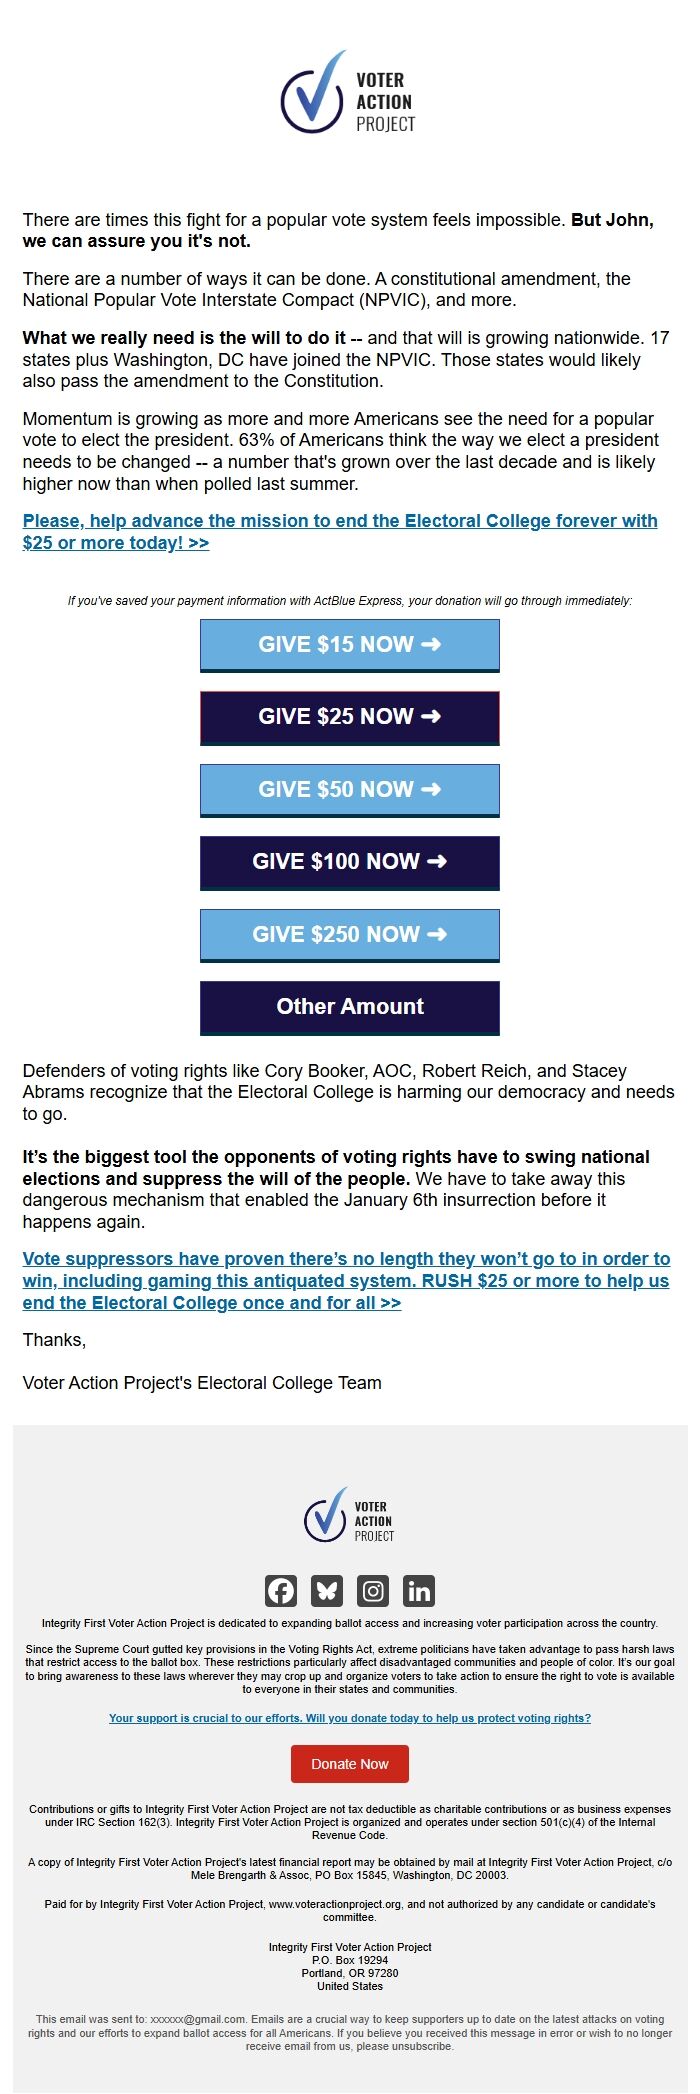Open the LinkedIn social icon
Screen dimensions: 700x2094
pos(417,1588)
